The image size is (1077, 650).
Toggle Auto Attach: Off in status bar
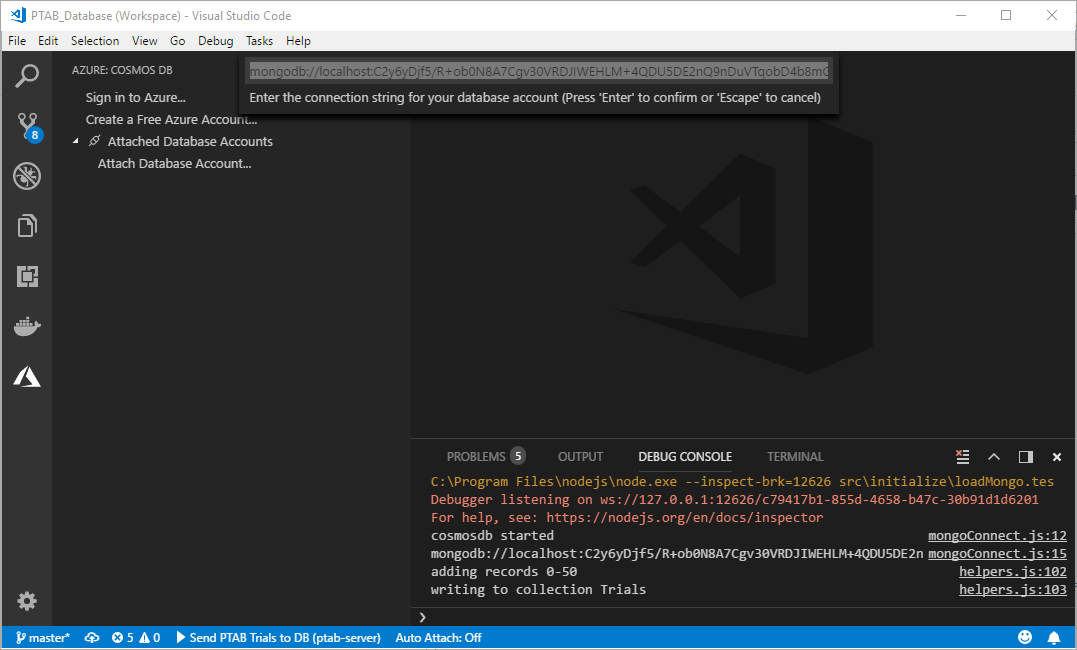(438, 638)
